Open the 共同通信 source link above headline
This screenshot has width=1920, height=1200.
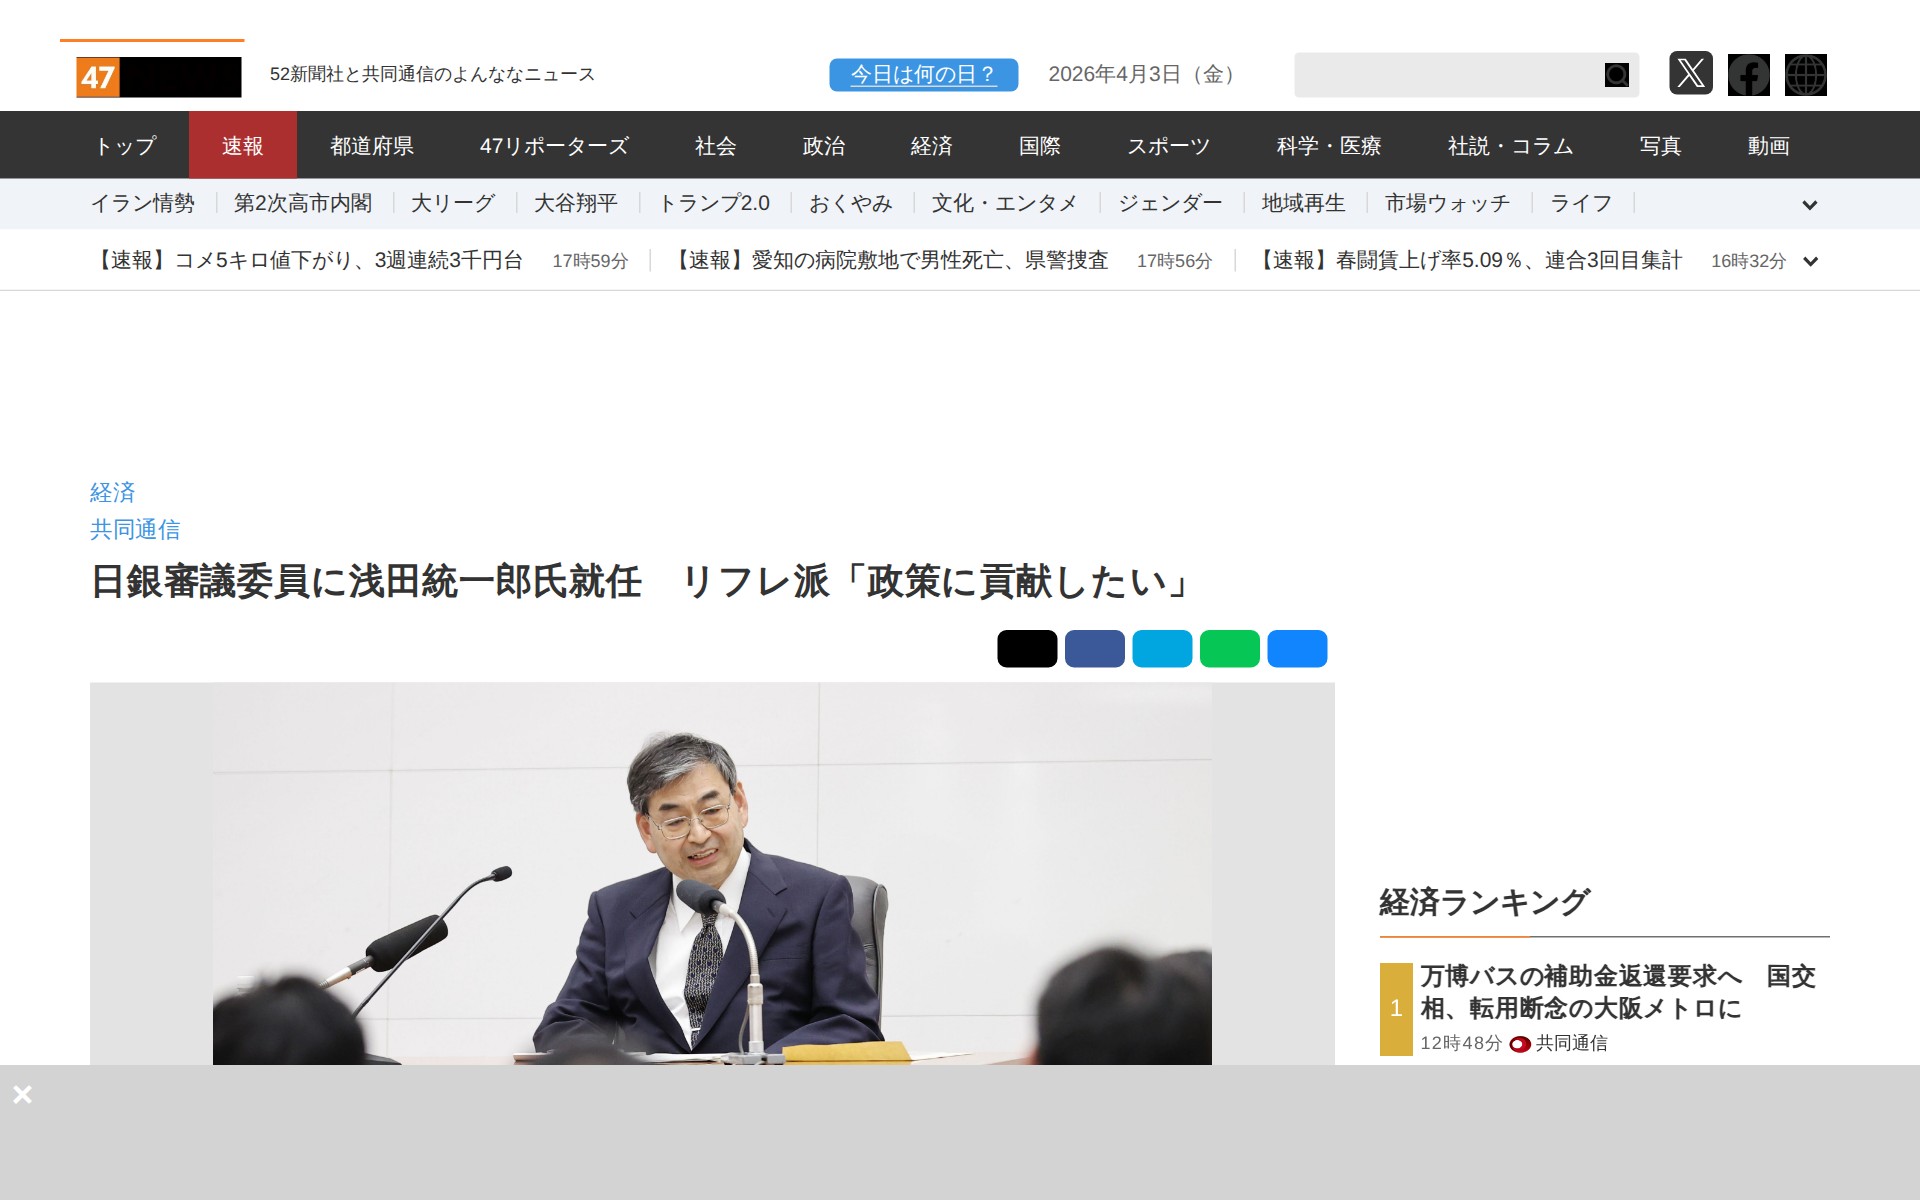pos(135,529)
